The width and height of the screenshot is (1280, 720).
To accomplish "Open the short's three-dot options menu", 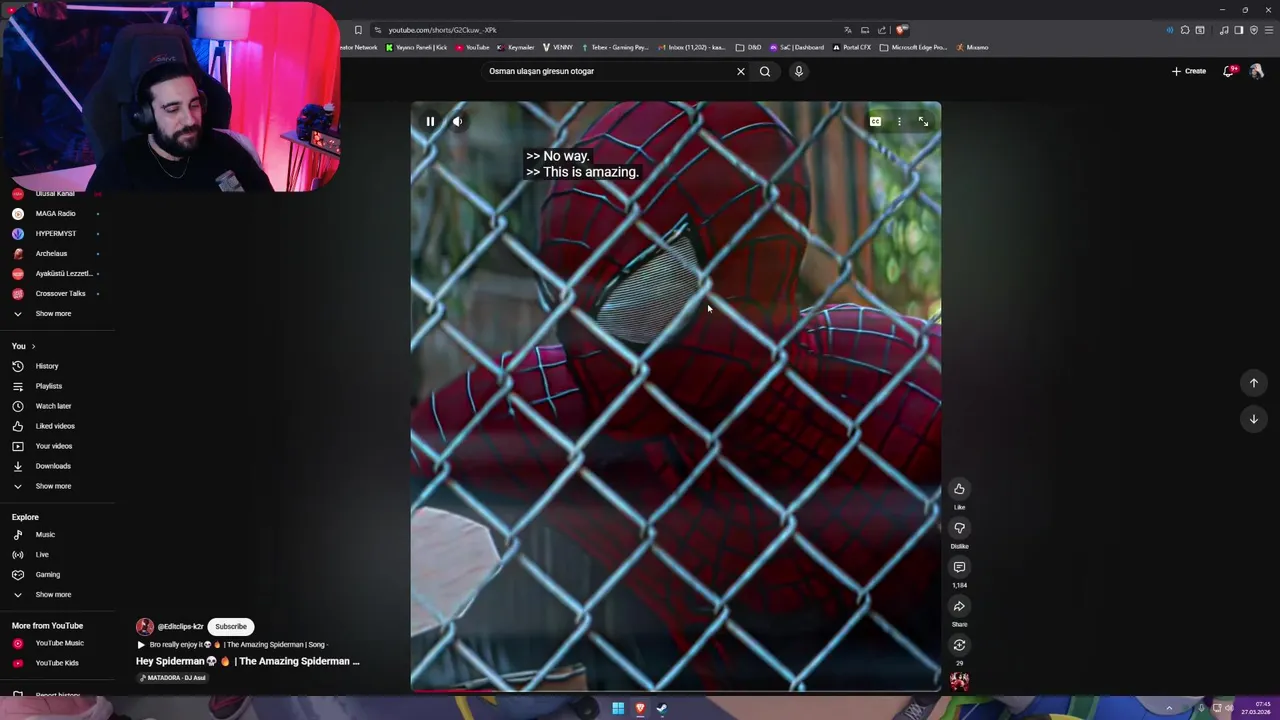I will coord(899,122).
